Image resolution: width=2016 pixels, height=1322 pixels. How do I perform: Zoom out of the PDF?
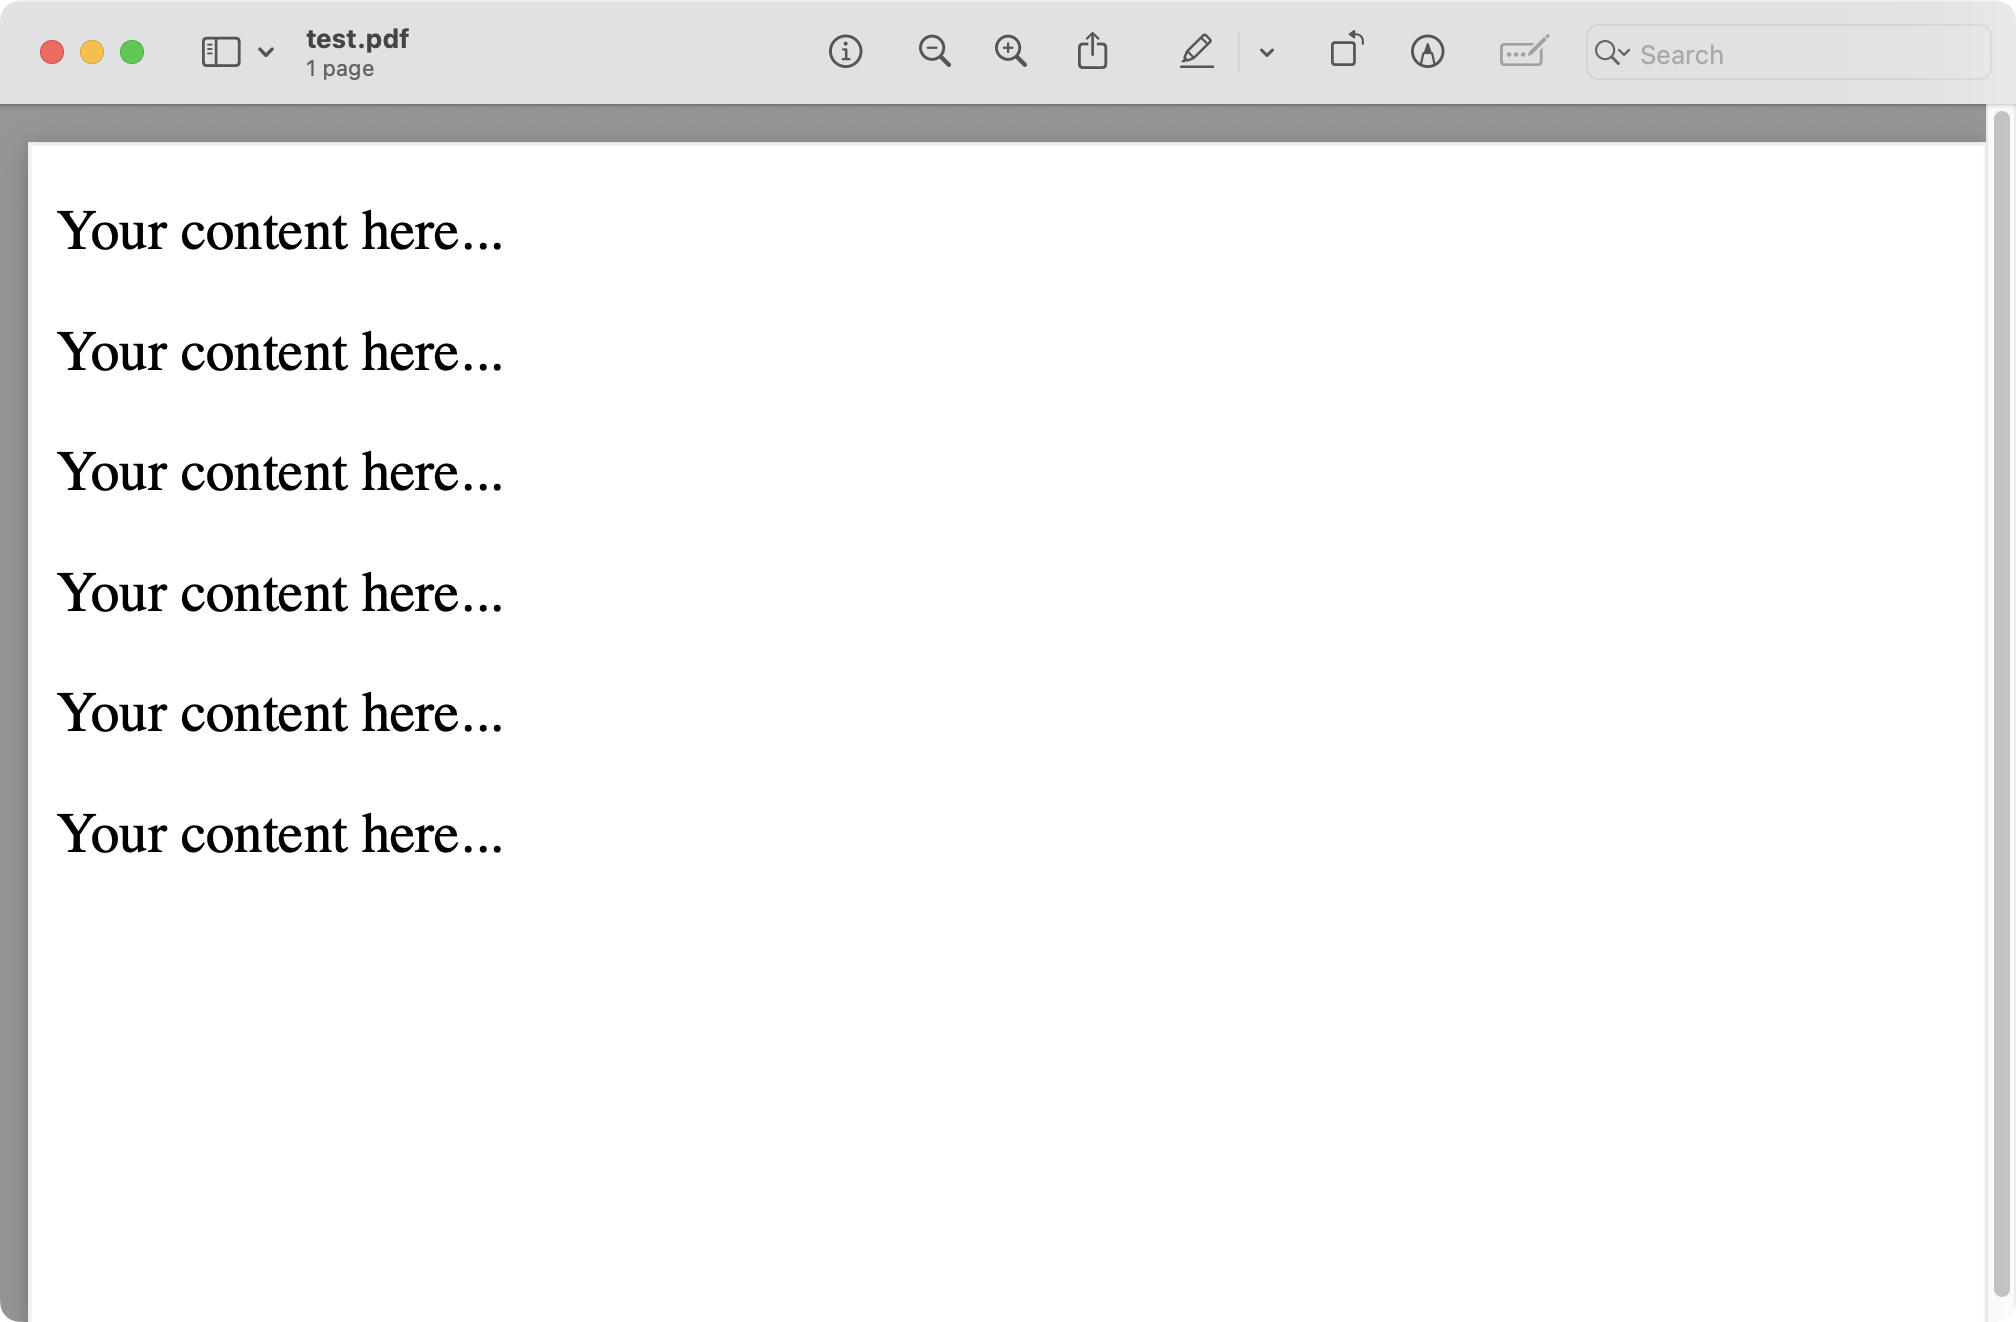point(934,52)
